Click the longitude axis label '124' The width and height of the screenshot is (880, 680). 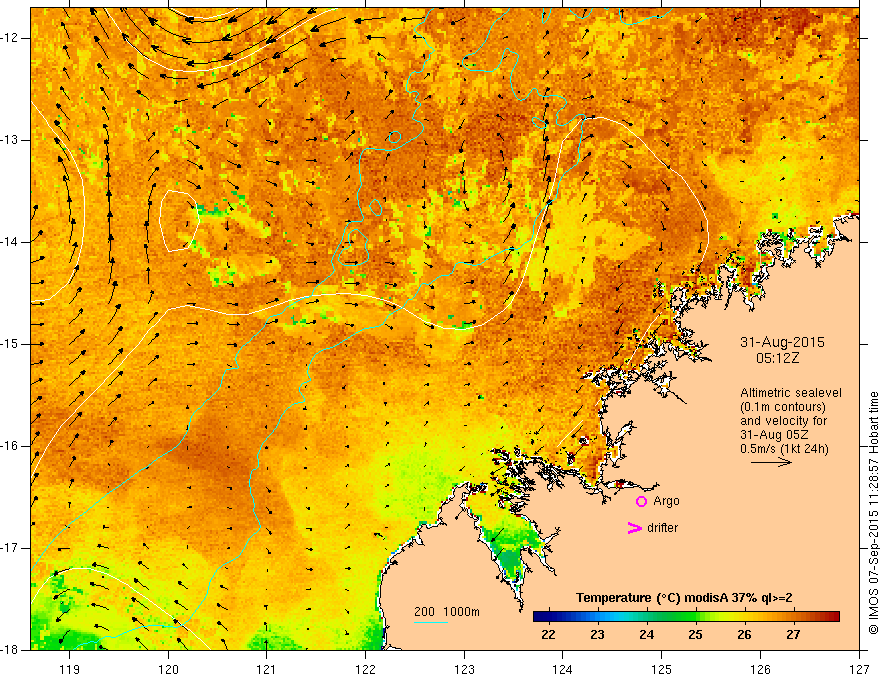[x=563, y=669]
